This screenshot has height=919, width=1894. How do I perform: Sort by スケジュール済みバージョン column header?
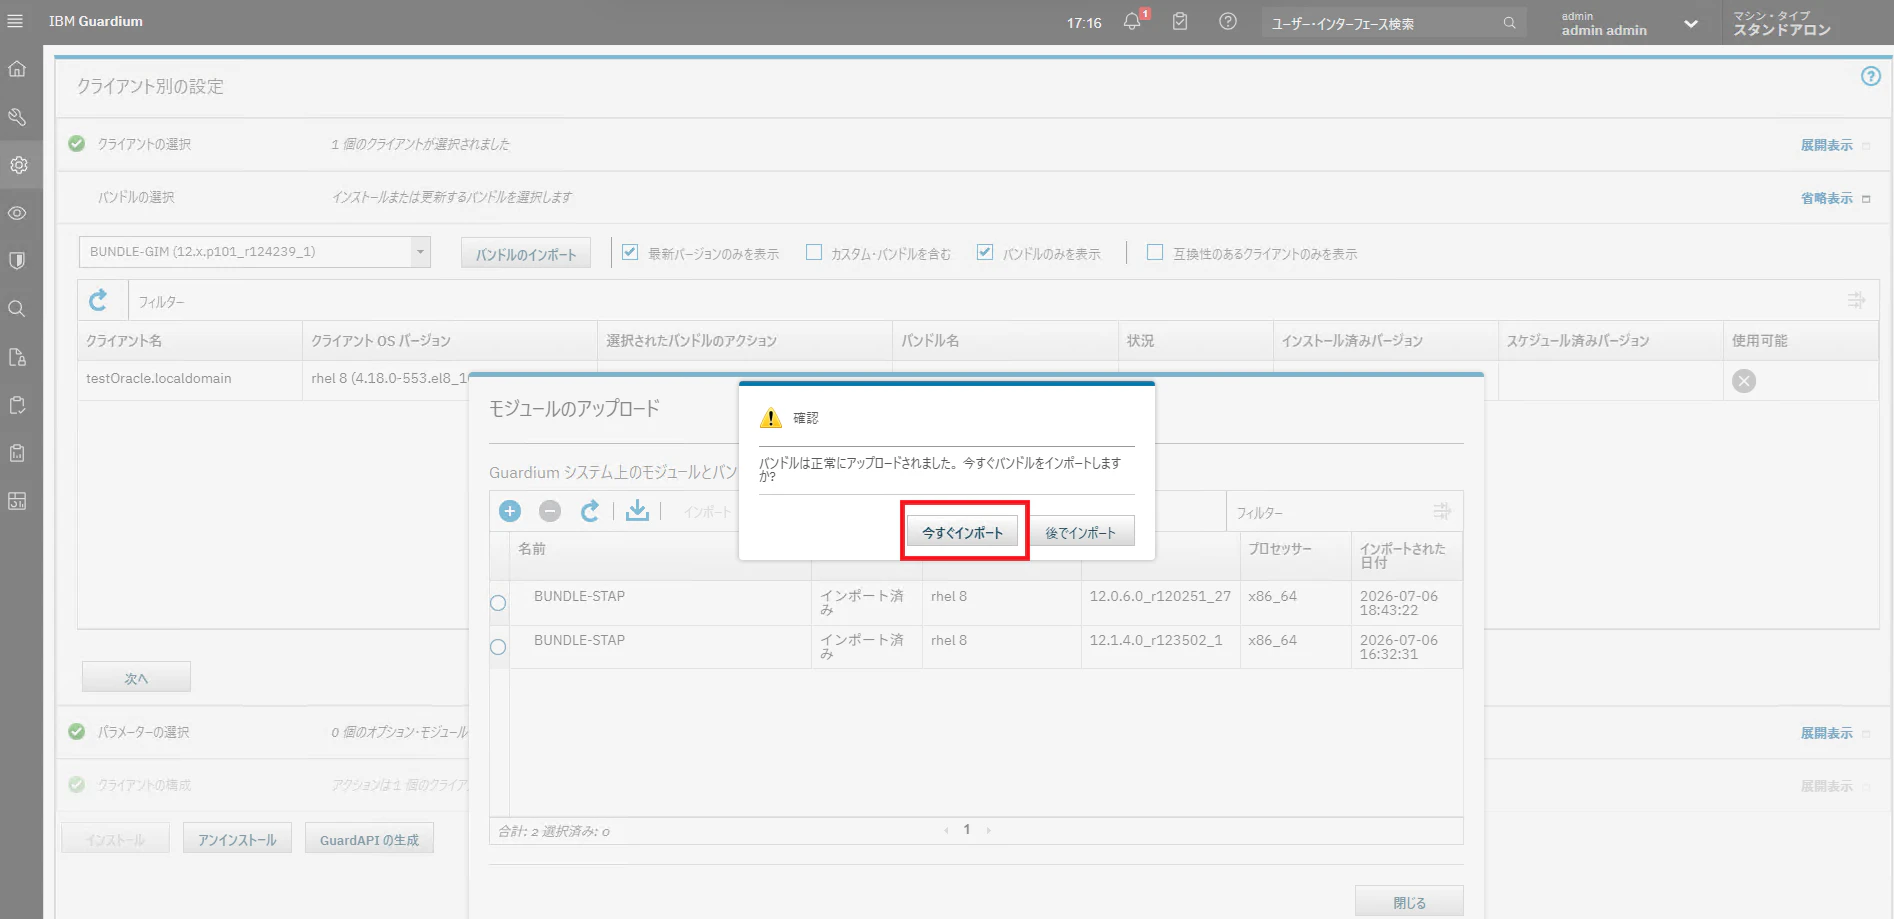(1611, 341)
